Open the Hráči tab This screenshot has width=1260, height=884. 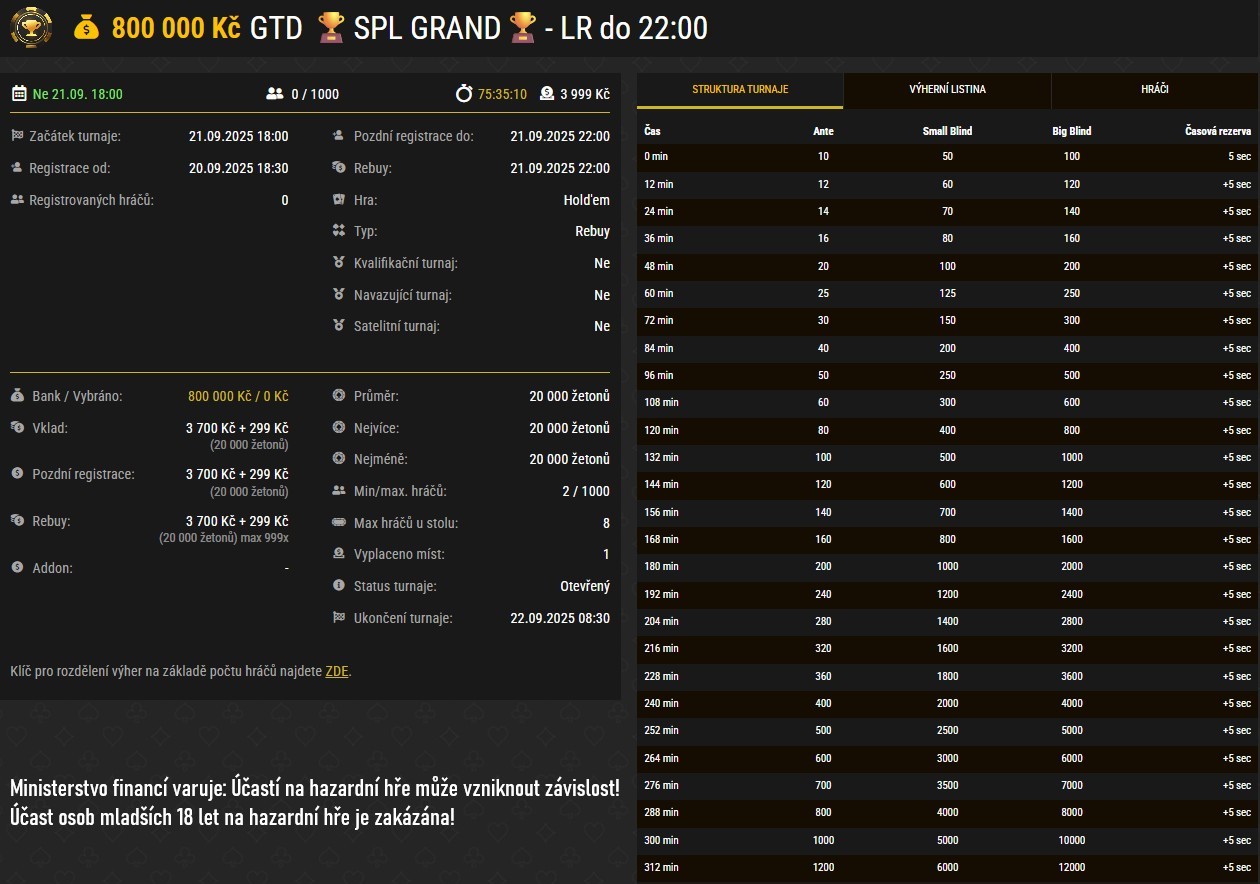pos(1155,90)
